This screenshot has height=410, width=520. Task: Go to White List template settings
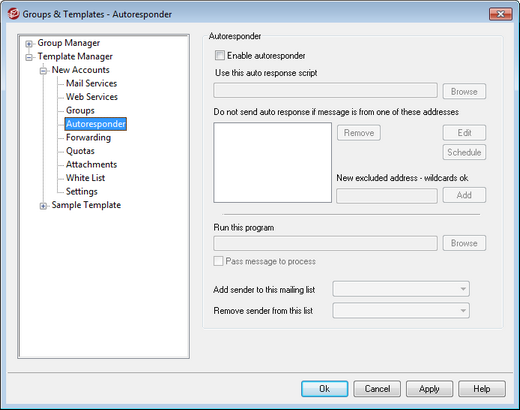(x=85, y=178)
